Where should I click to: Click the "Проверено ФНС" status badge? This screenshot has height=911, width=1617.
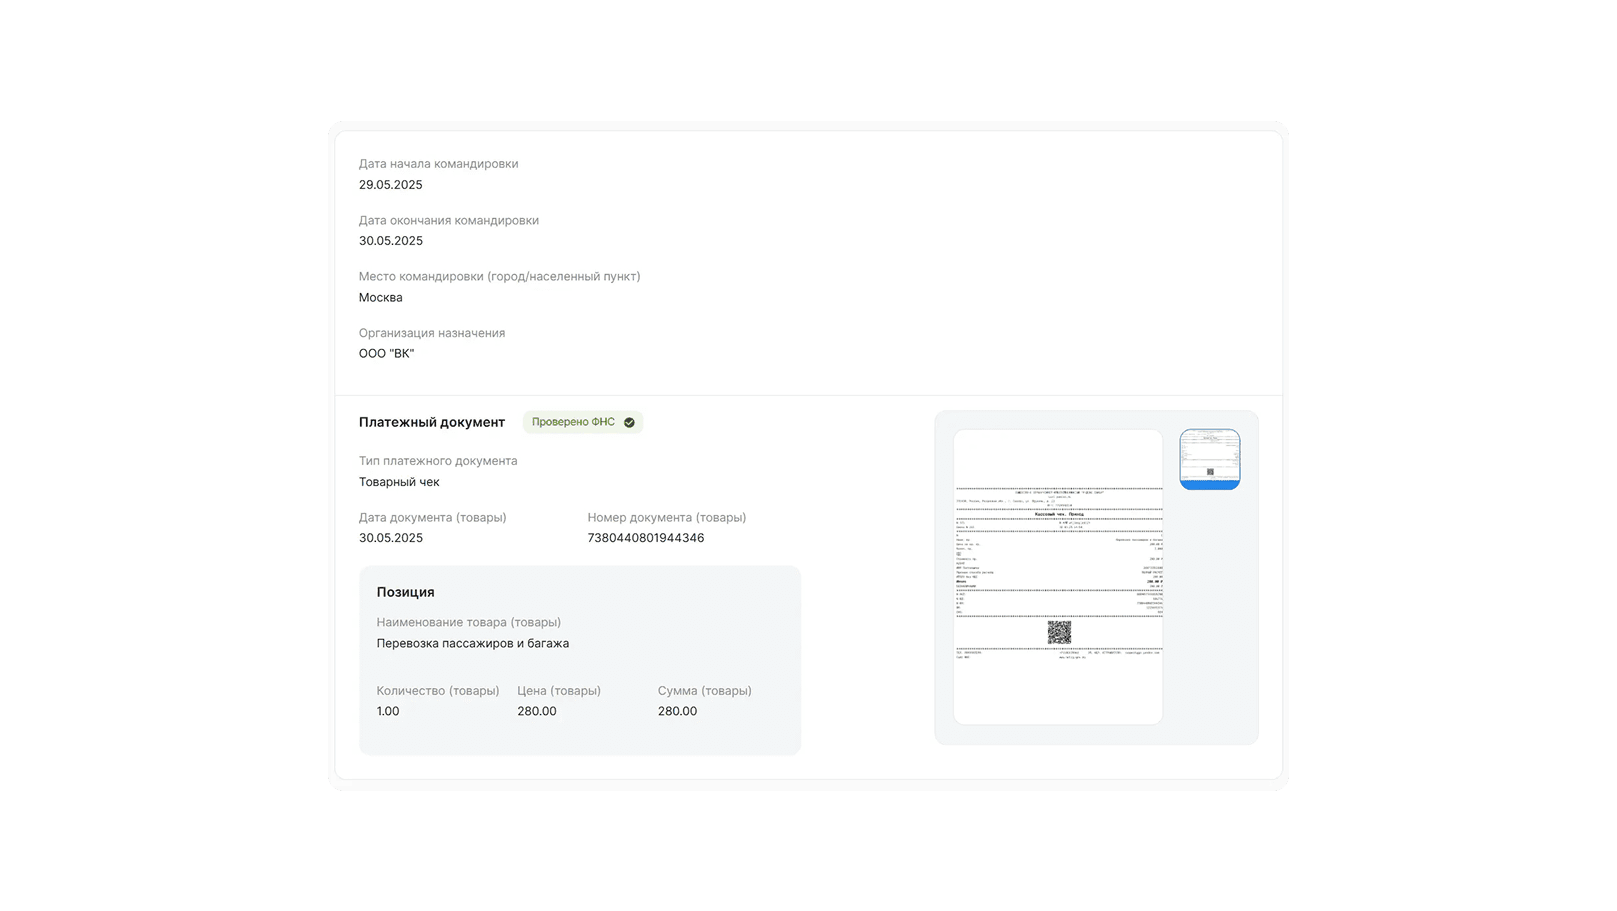pos(582,422)
